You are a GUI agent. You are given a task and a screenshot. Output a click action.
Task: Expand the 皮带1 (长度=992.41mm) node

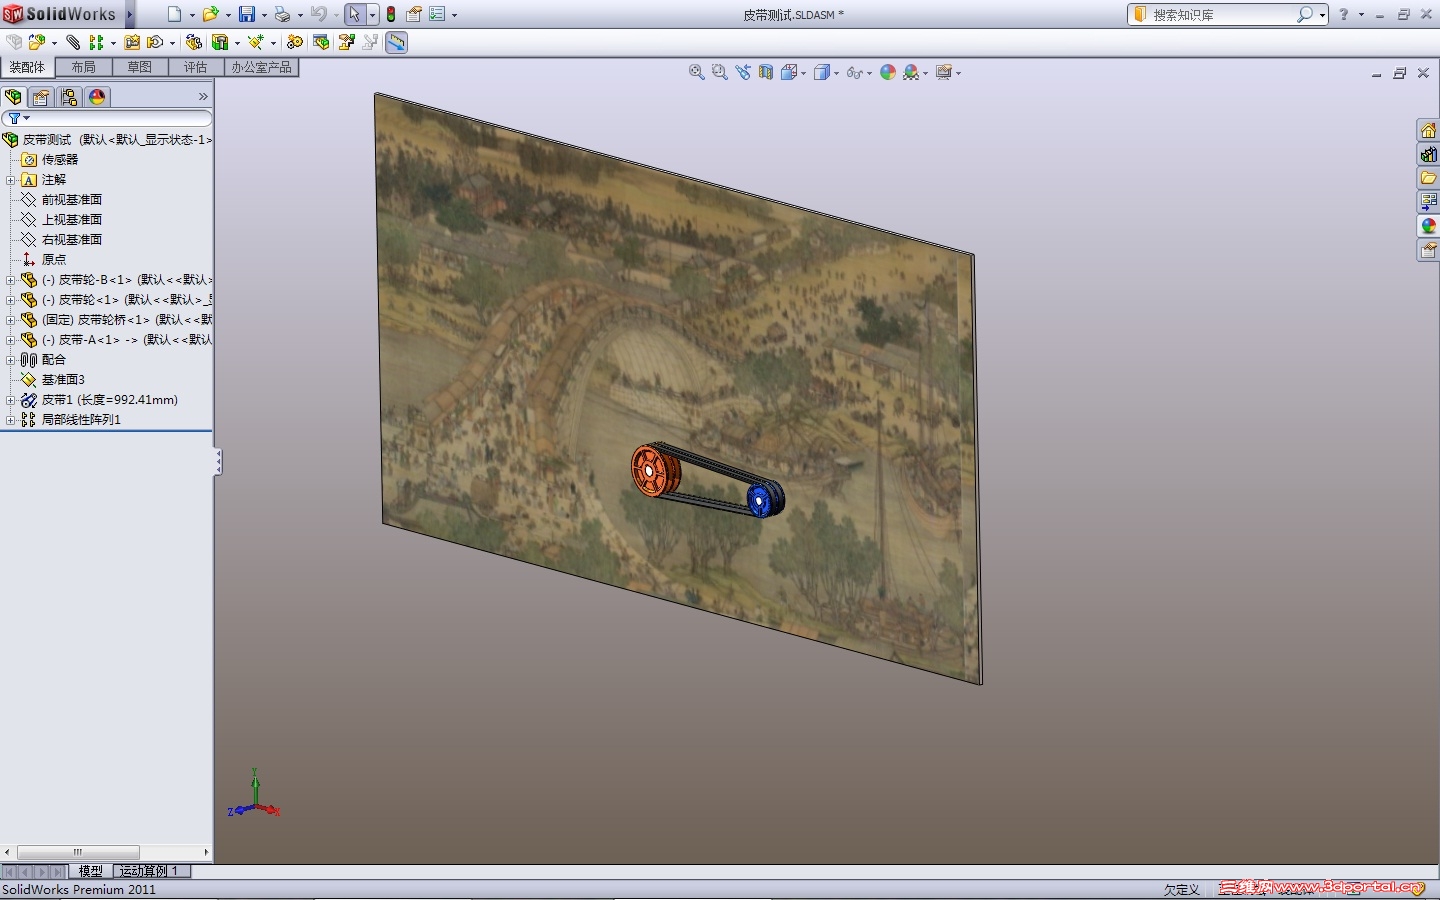[x=10, y=400]
